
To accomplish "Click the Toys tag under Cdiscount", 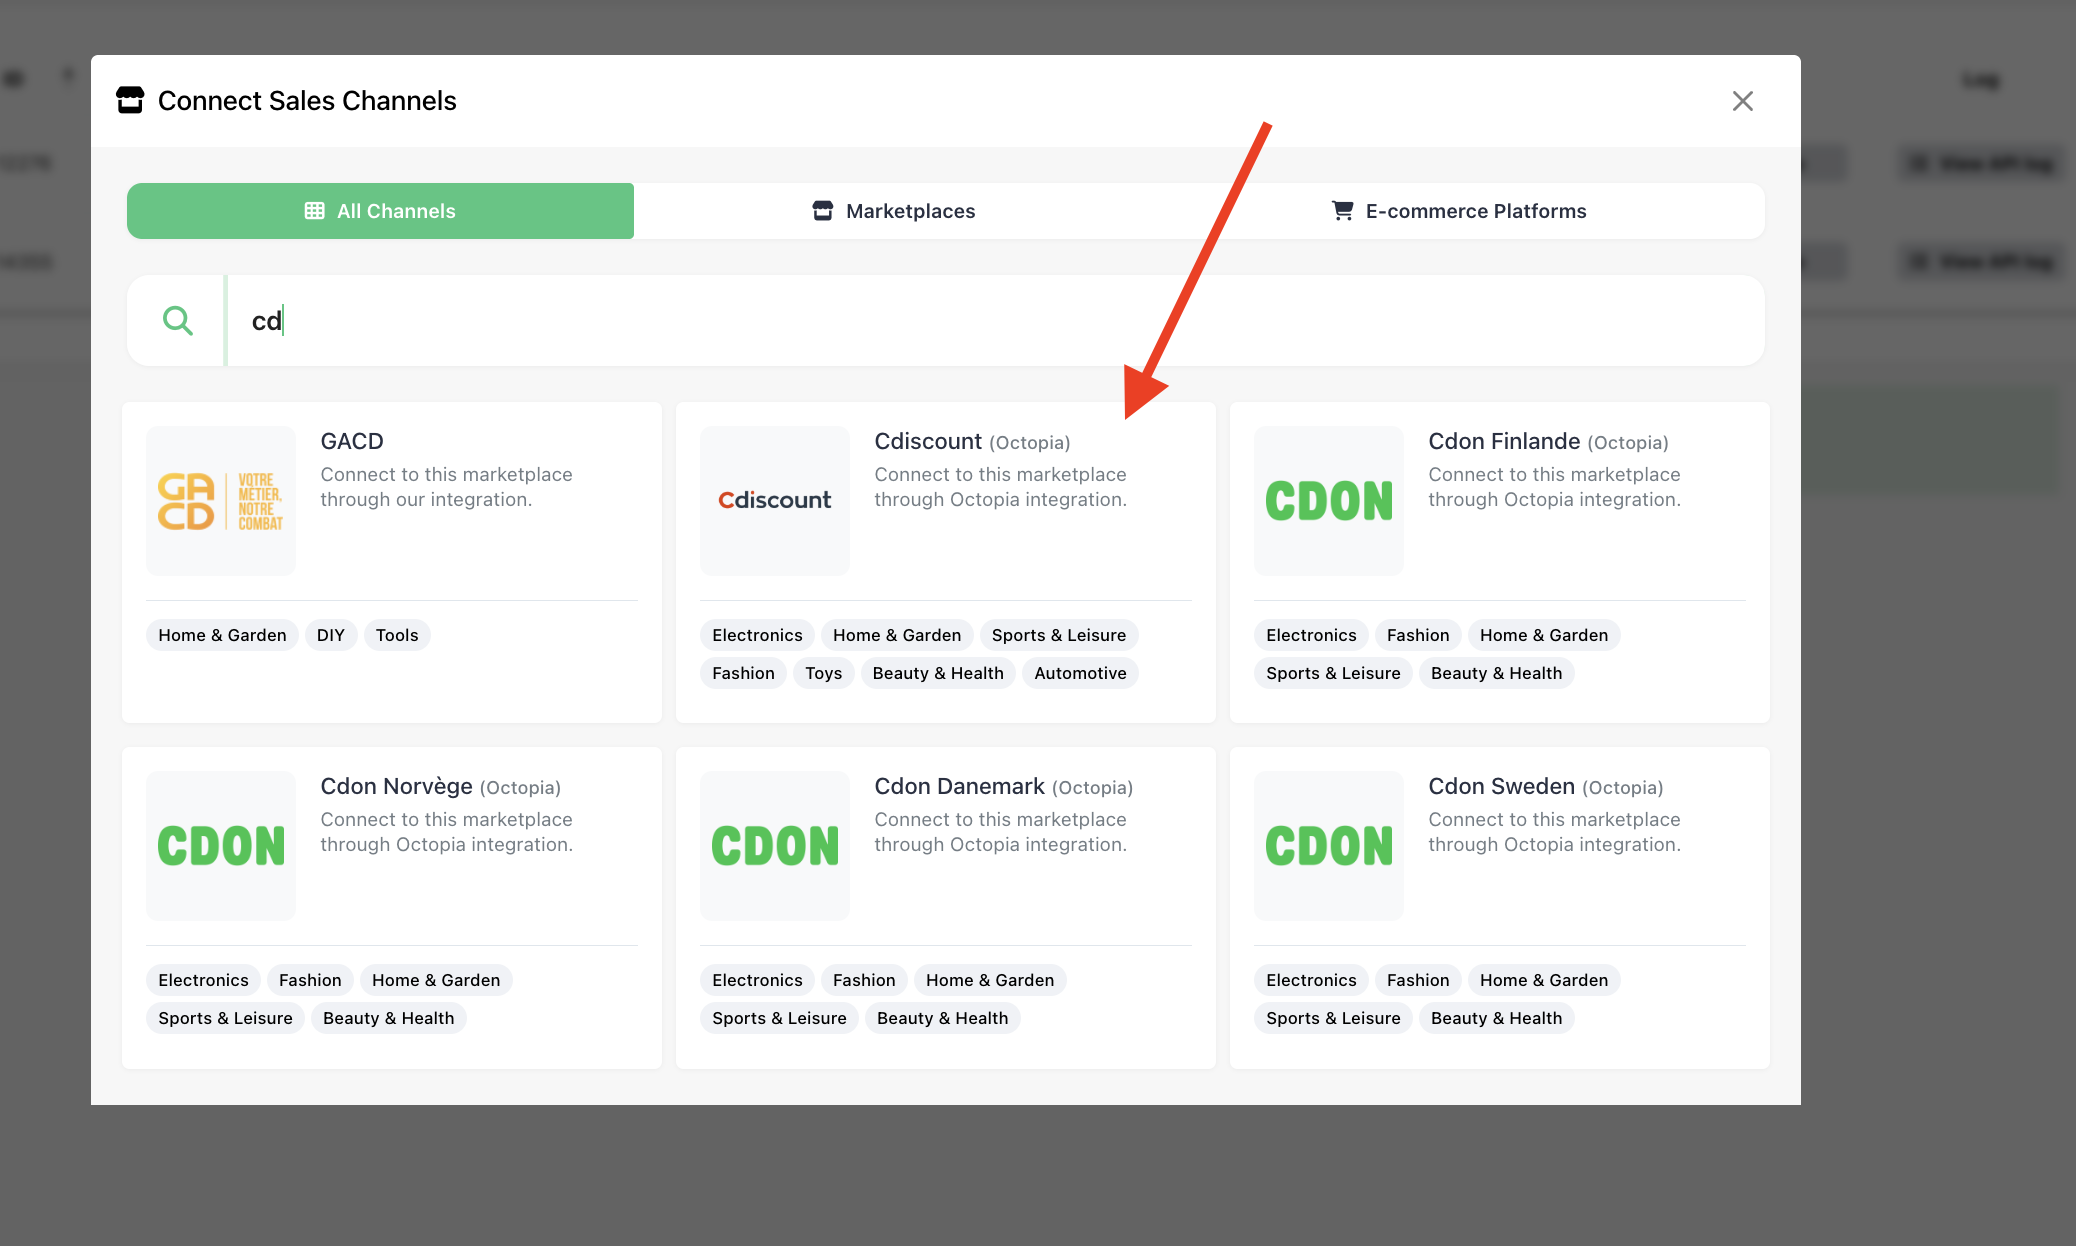I will (823, 674).
